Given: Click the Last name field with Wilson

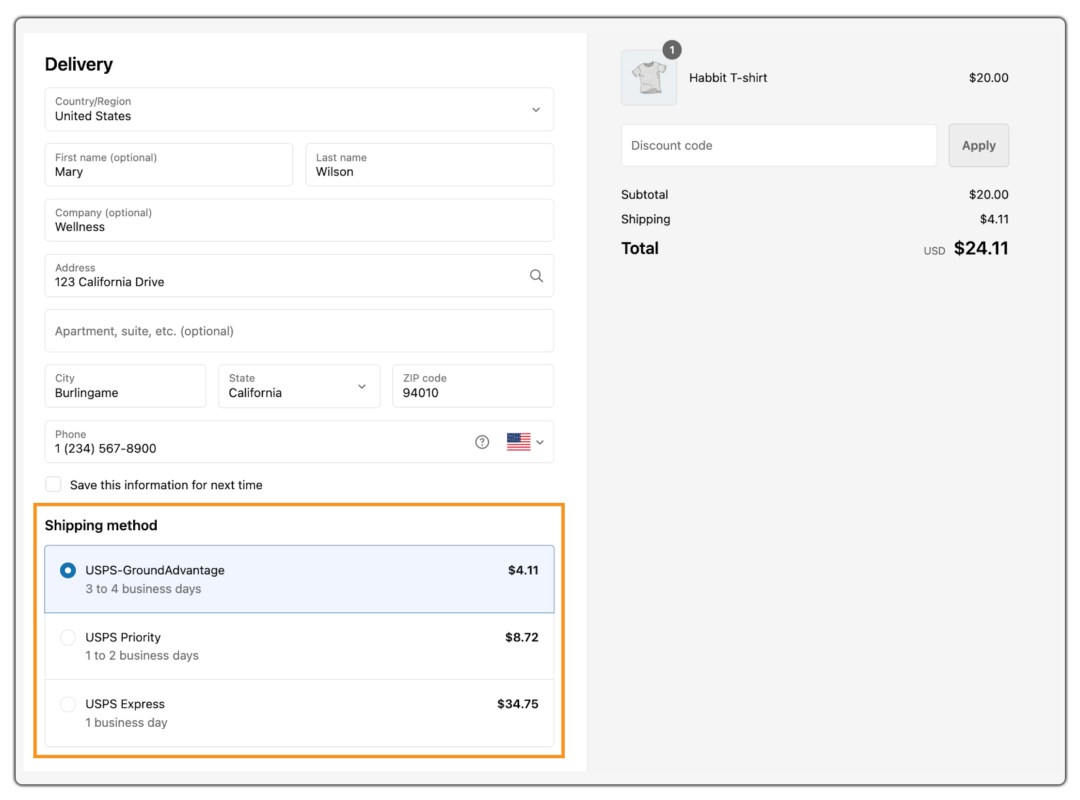Looking at the screenshot, I should [x=429, y=165].
